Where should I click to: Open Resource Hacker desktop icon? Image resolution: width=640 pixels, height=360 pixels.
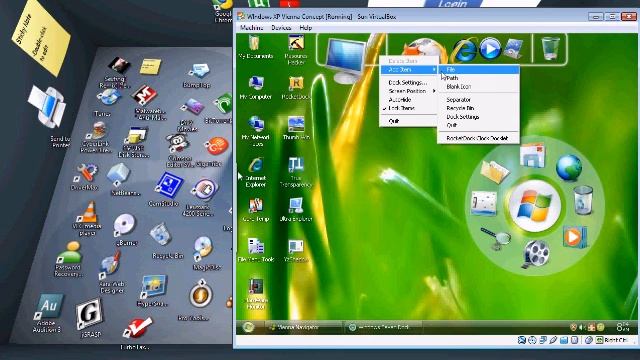point(296,43)
